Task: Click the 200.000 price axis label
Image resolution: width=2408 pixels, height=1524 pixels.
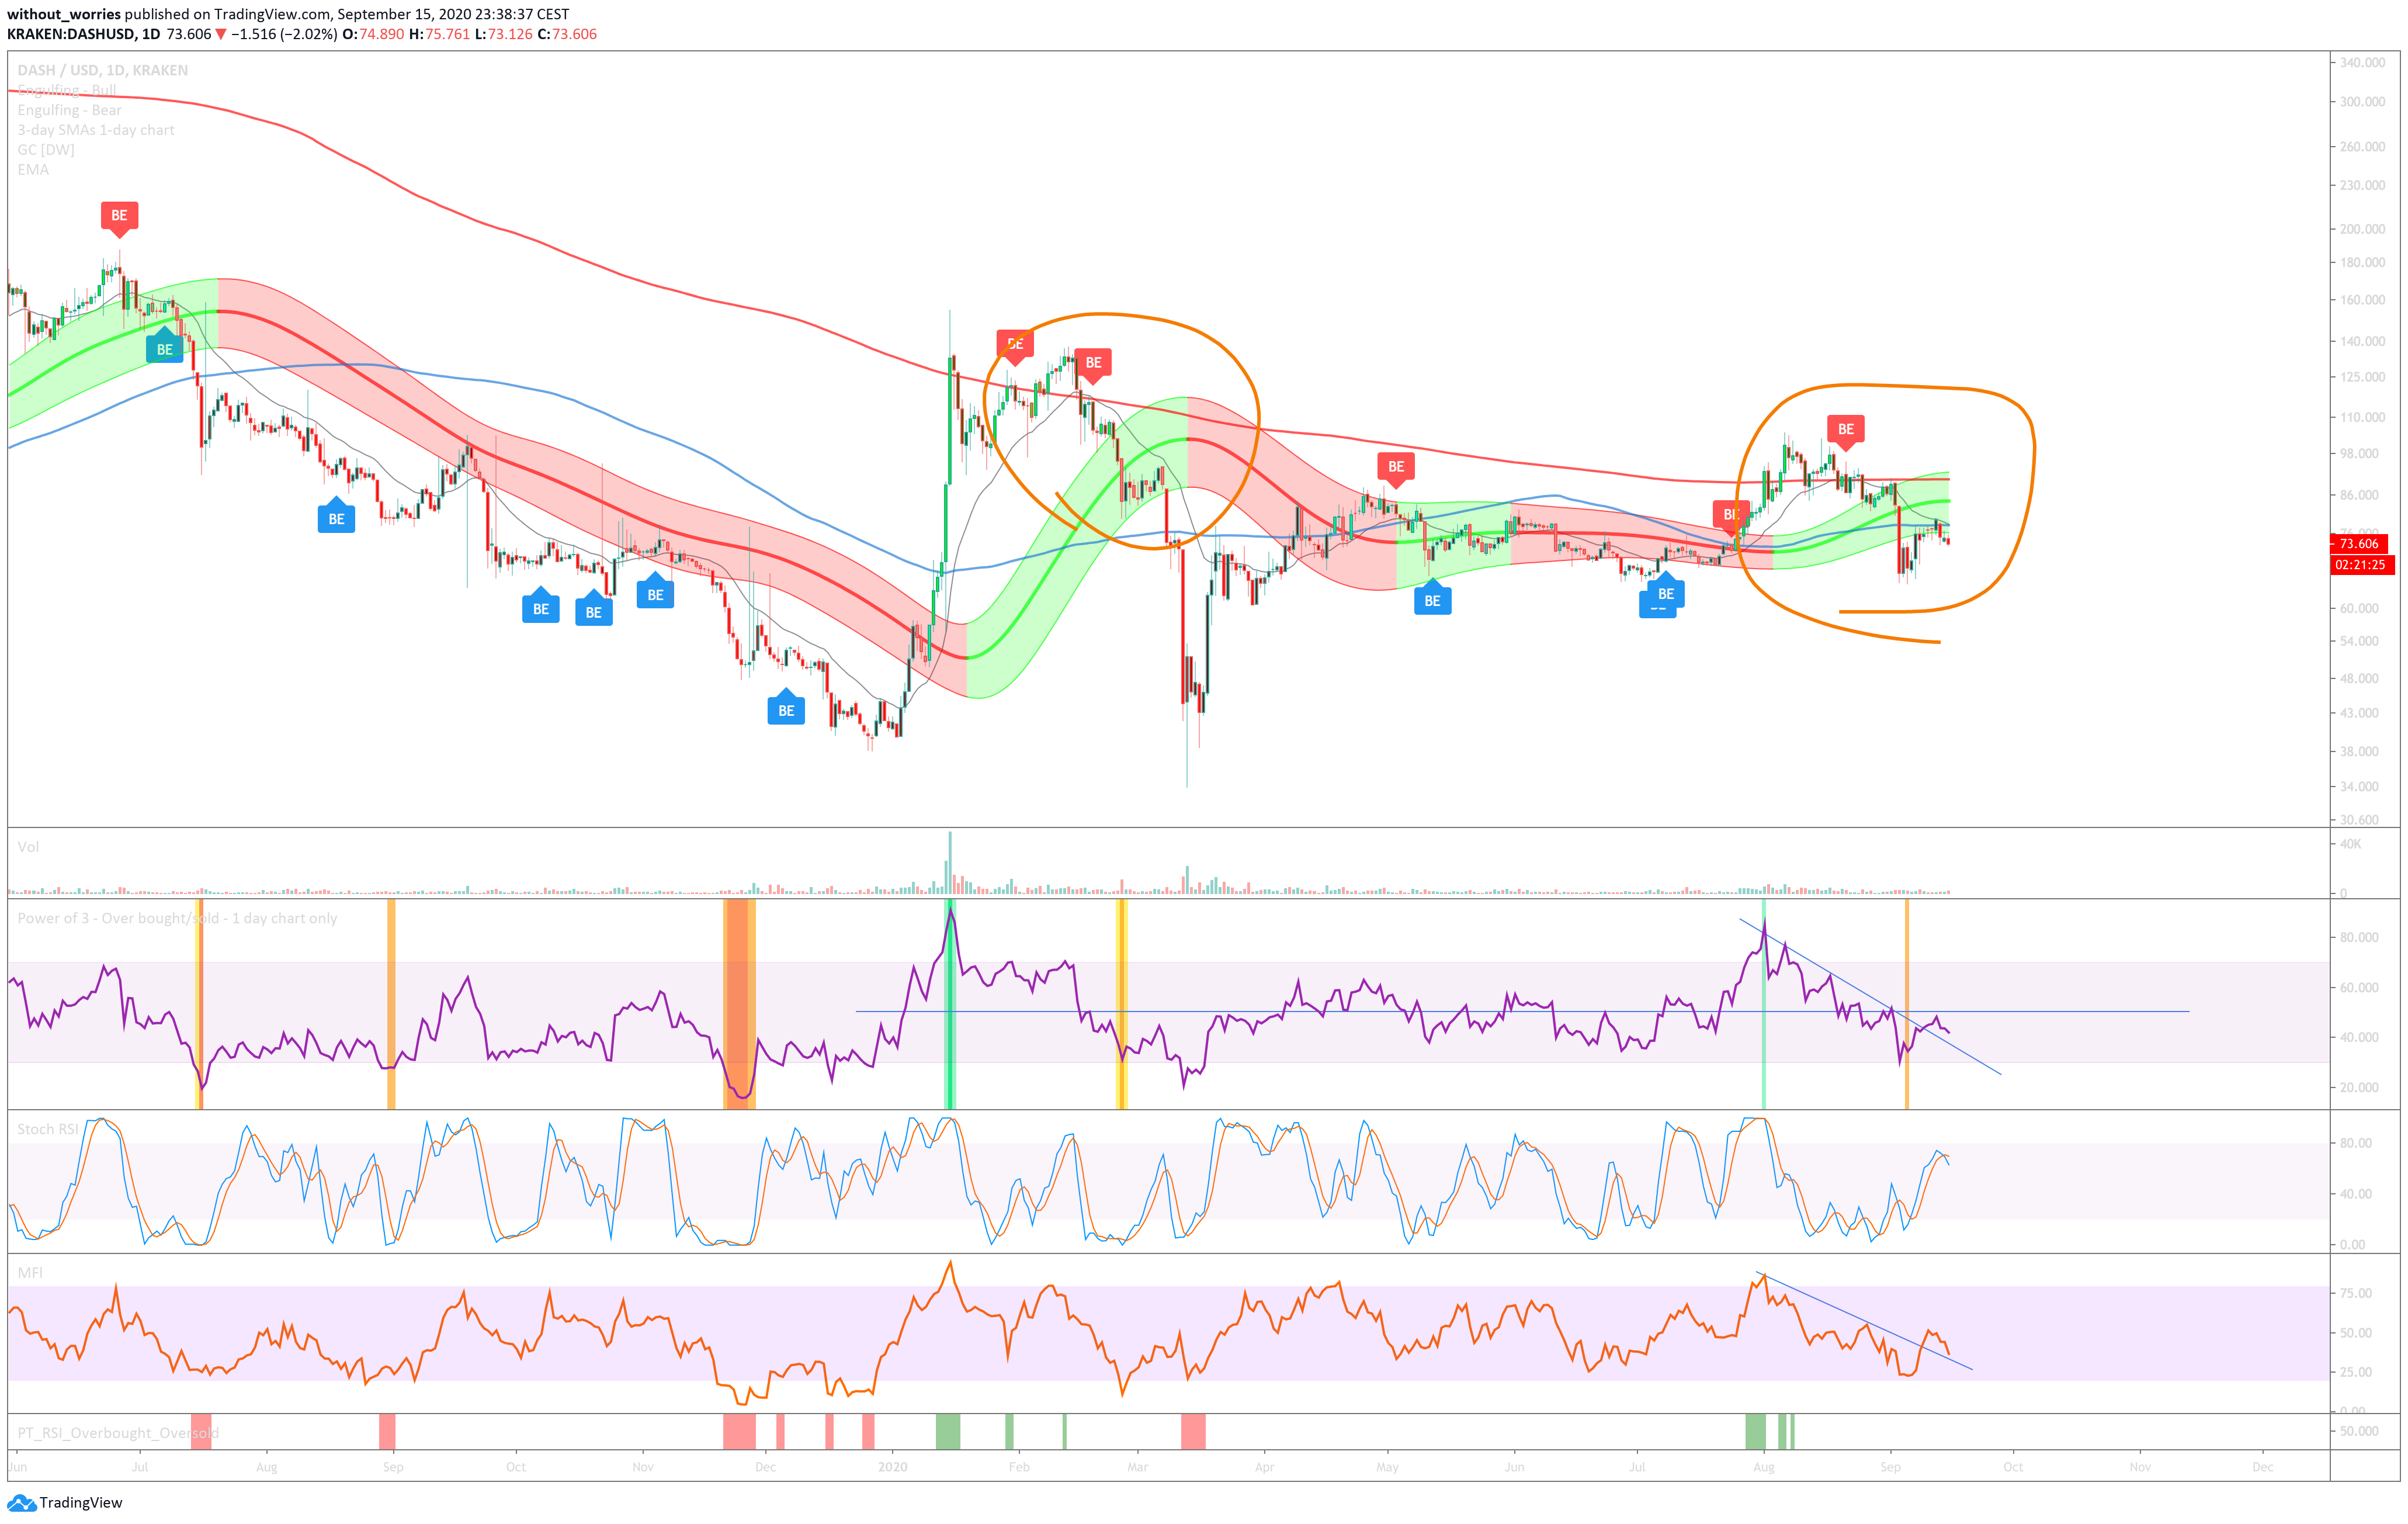Action: [2362, 229]
